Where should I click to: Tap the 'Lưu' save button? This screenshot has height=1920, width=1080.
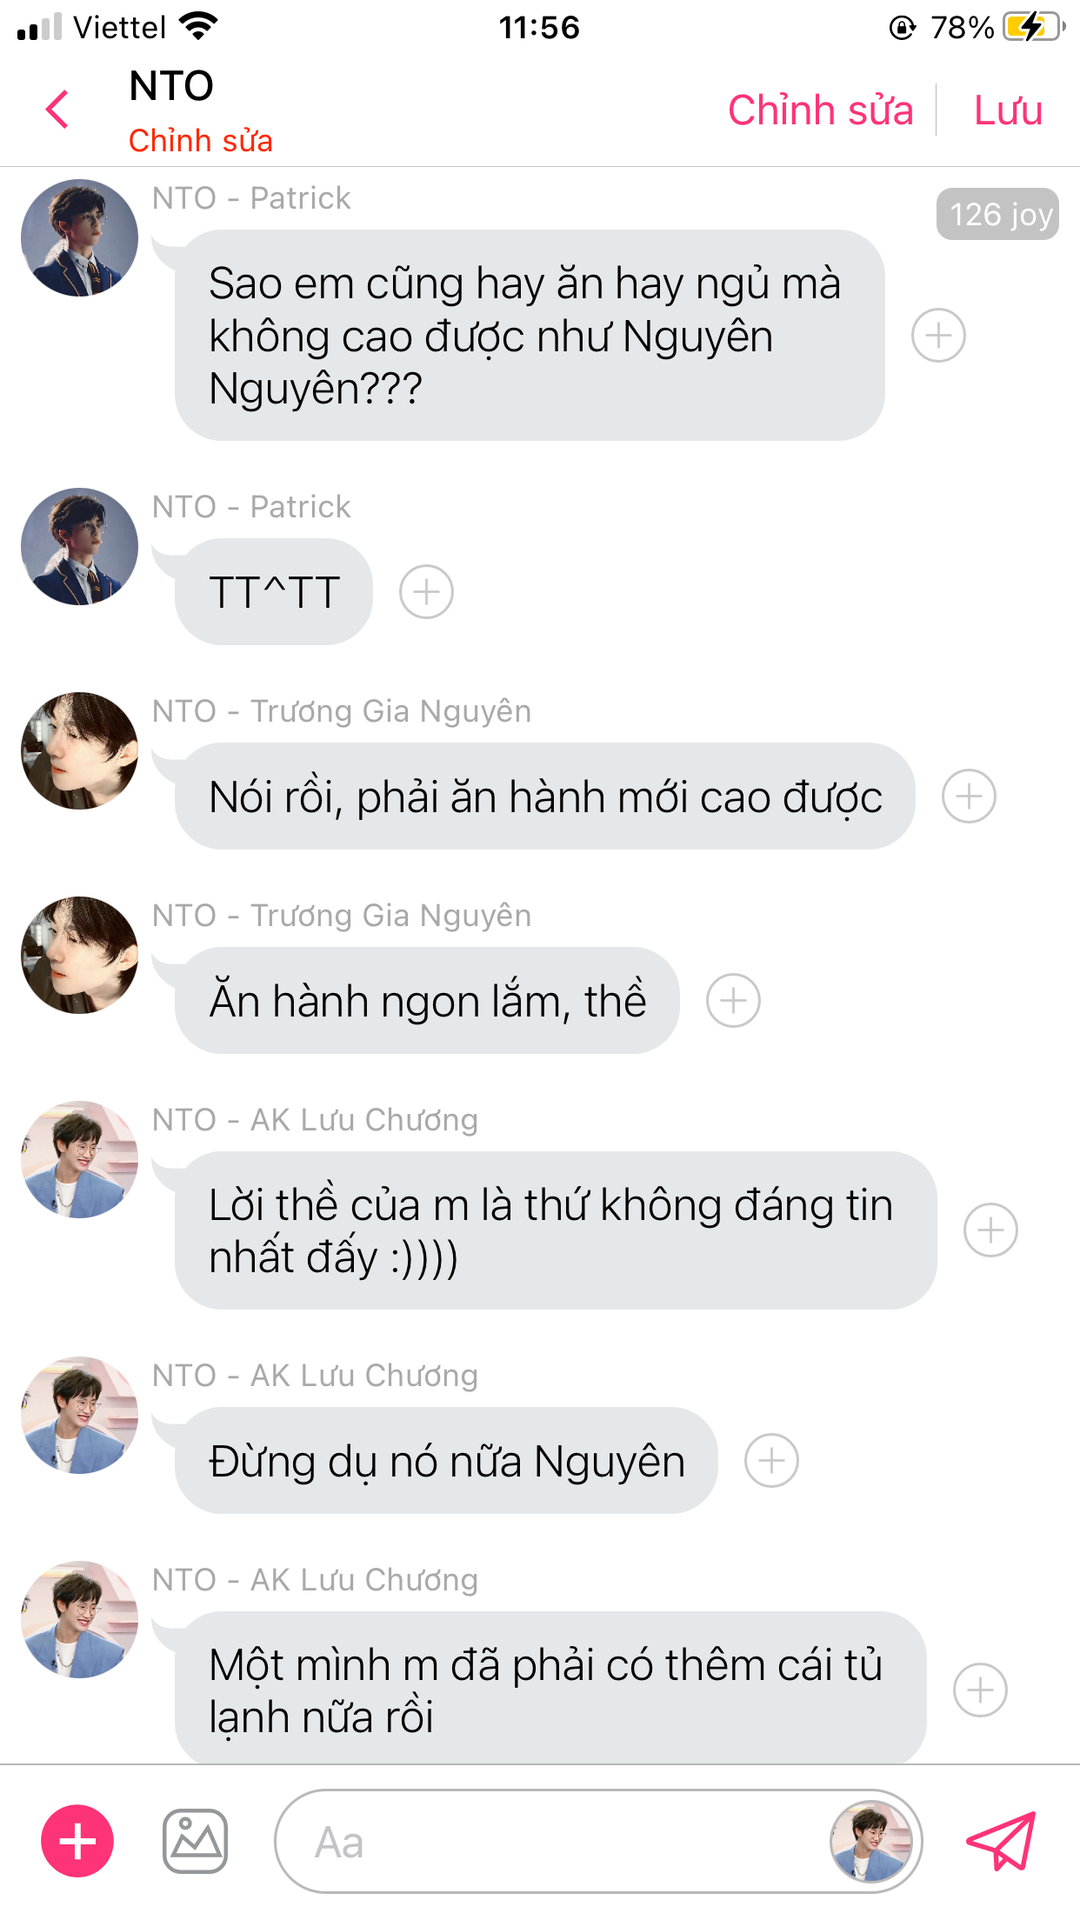click(x=1008, y=110)
